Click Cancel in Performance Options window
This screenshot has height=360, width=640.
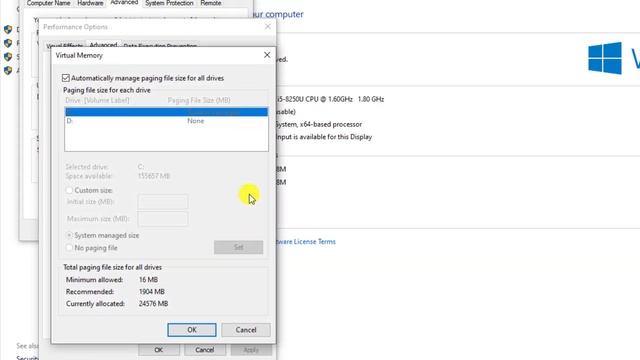tap(204, 350)
